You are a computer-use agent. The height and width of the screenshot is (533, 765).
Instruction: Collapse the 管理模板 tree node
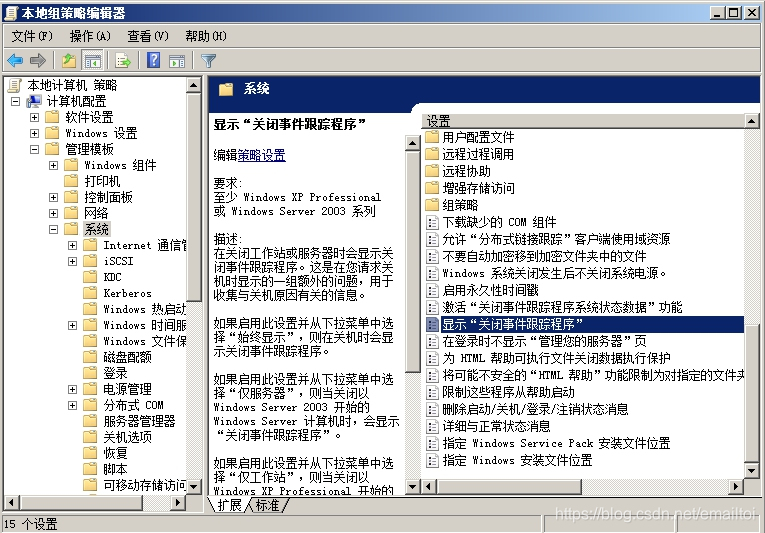pyautogui.click(x=34, y=149)
